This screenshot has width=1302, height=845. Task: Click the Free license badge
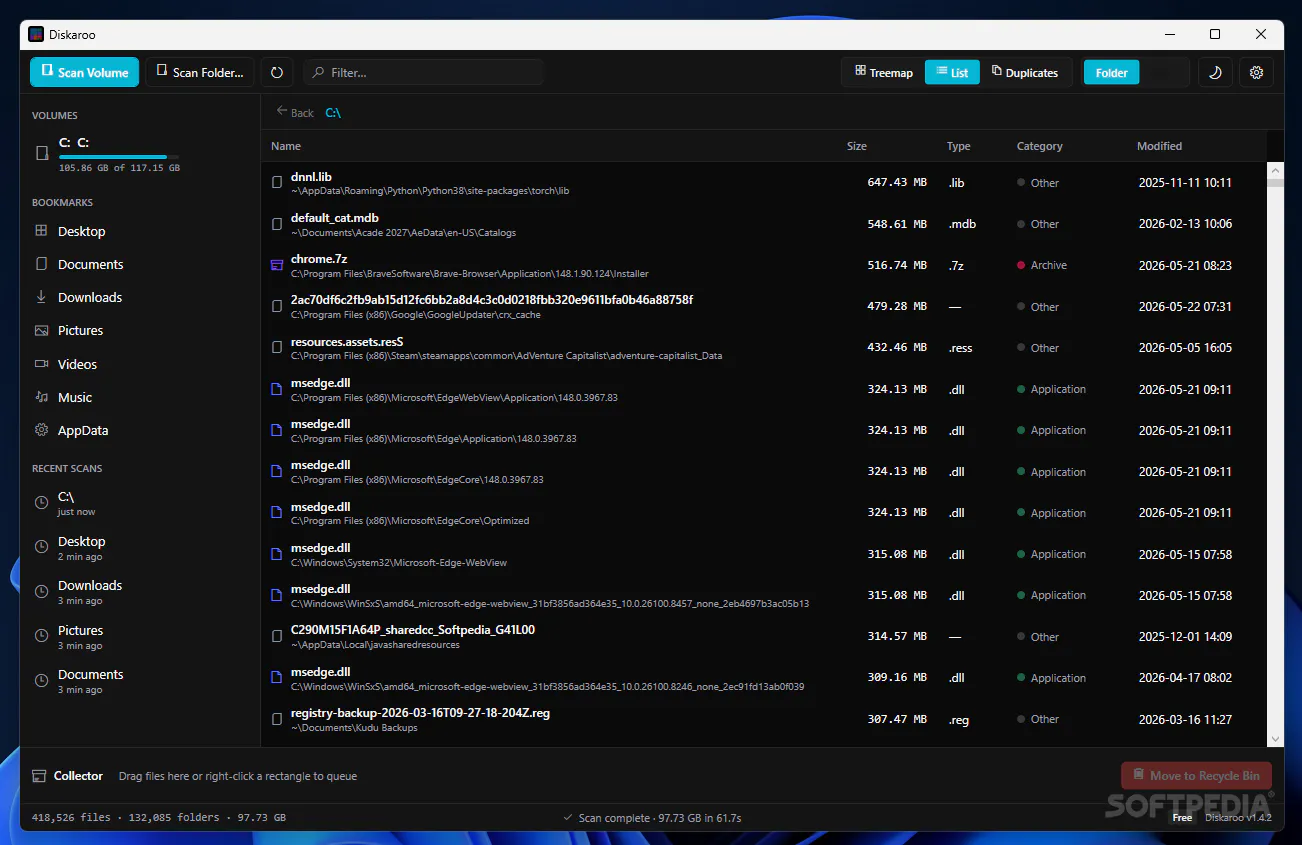pos(1182,817)
